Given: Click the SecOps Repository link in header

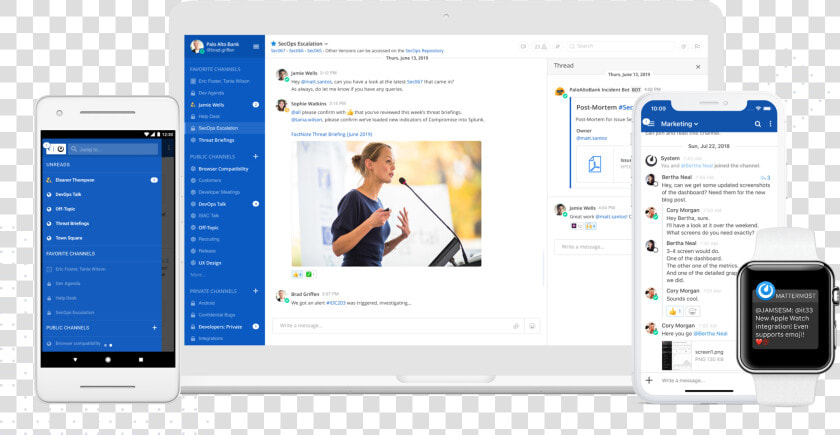Looking at the screenshot, I should click(424, 50).
